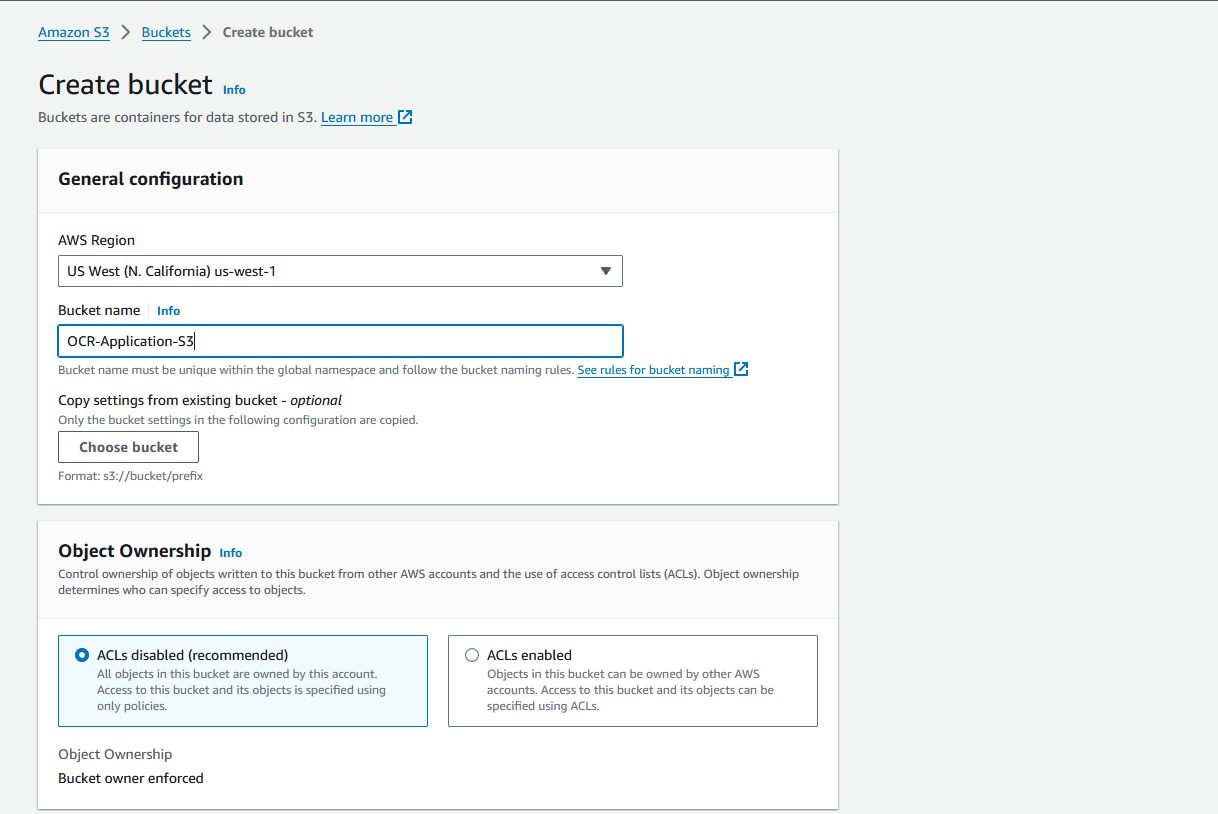Open the Learn more link about buckets
Screen dimensions: 1218x814
click(x=357, y=117)
